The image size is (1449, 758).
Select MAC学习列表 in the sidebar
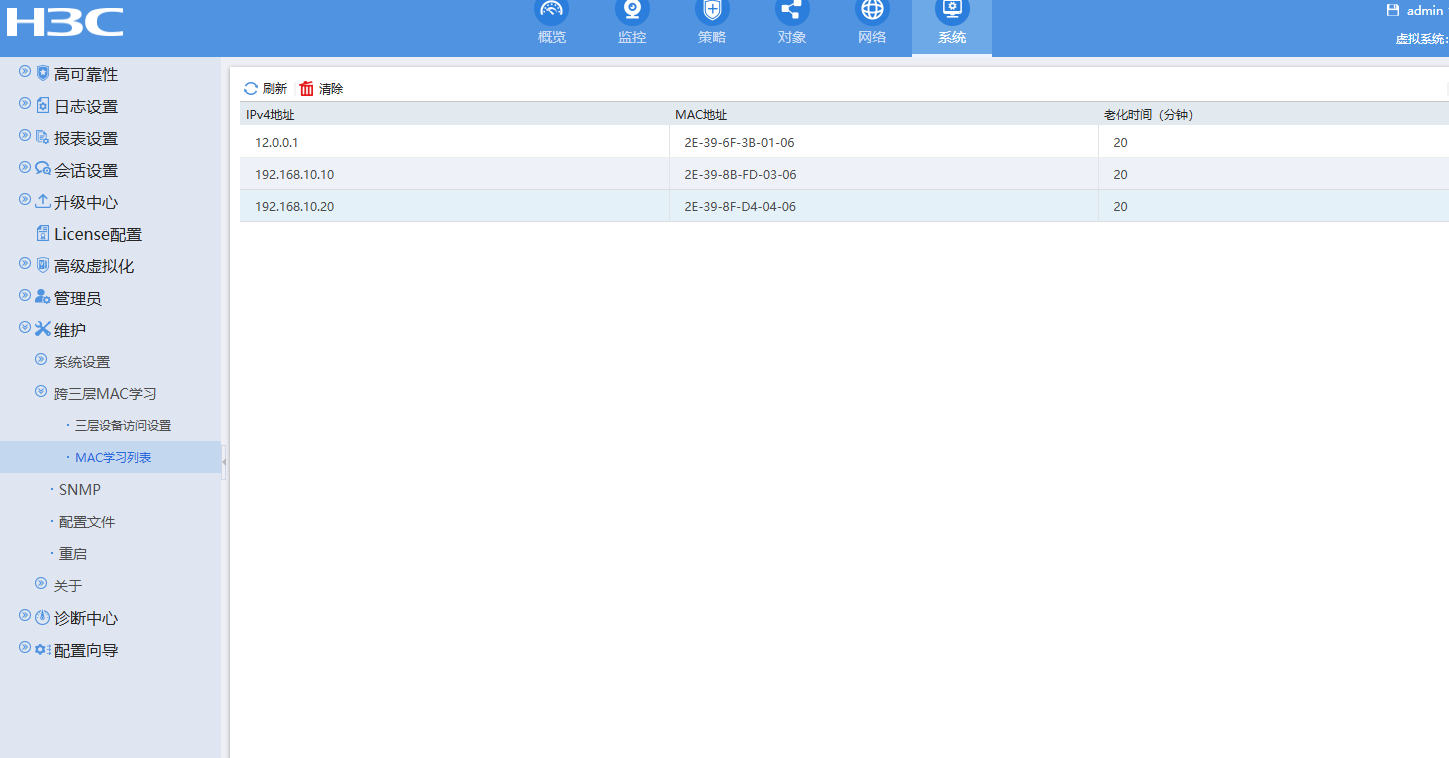point(113,458)
